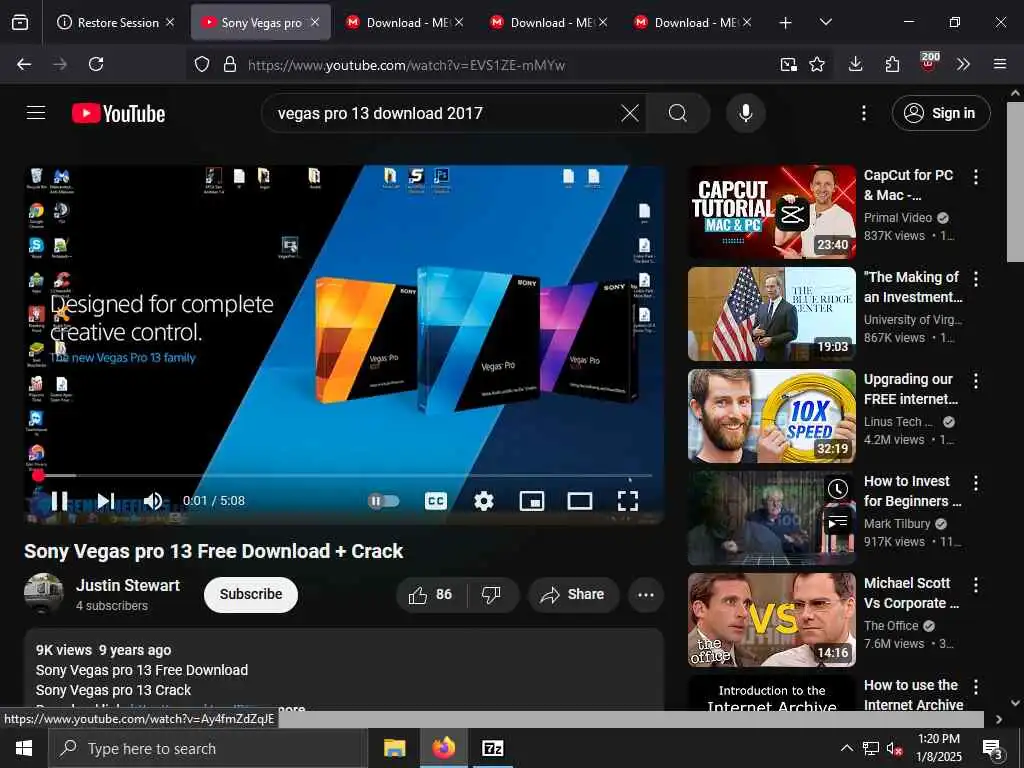Open "The Making of an Investment" video title
Image resolution: width=1024 pixels, height=768 pixels.
tap(913, 287)
